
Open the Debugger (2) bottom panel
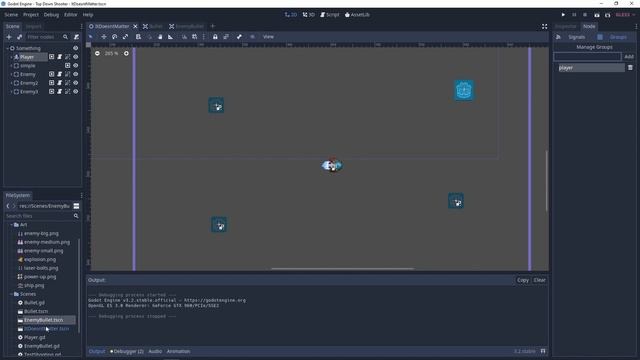coord(127,351)
